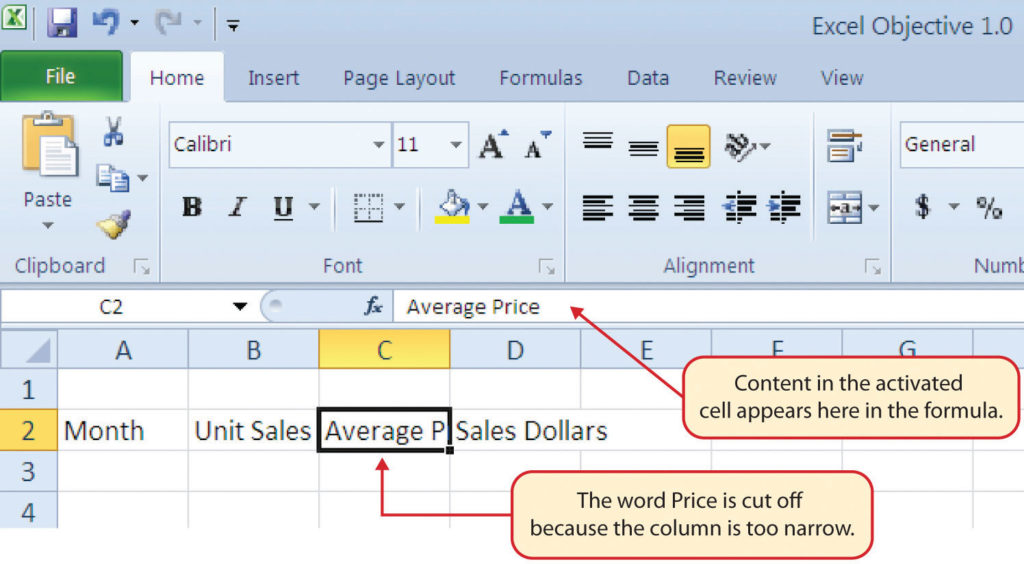The width and height of the screenshot is (1024, 564).
Task: Open the font size 11 dropdown
Action: pos(455,144)
